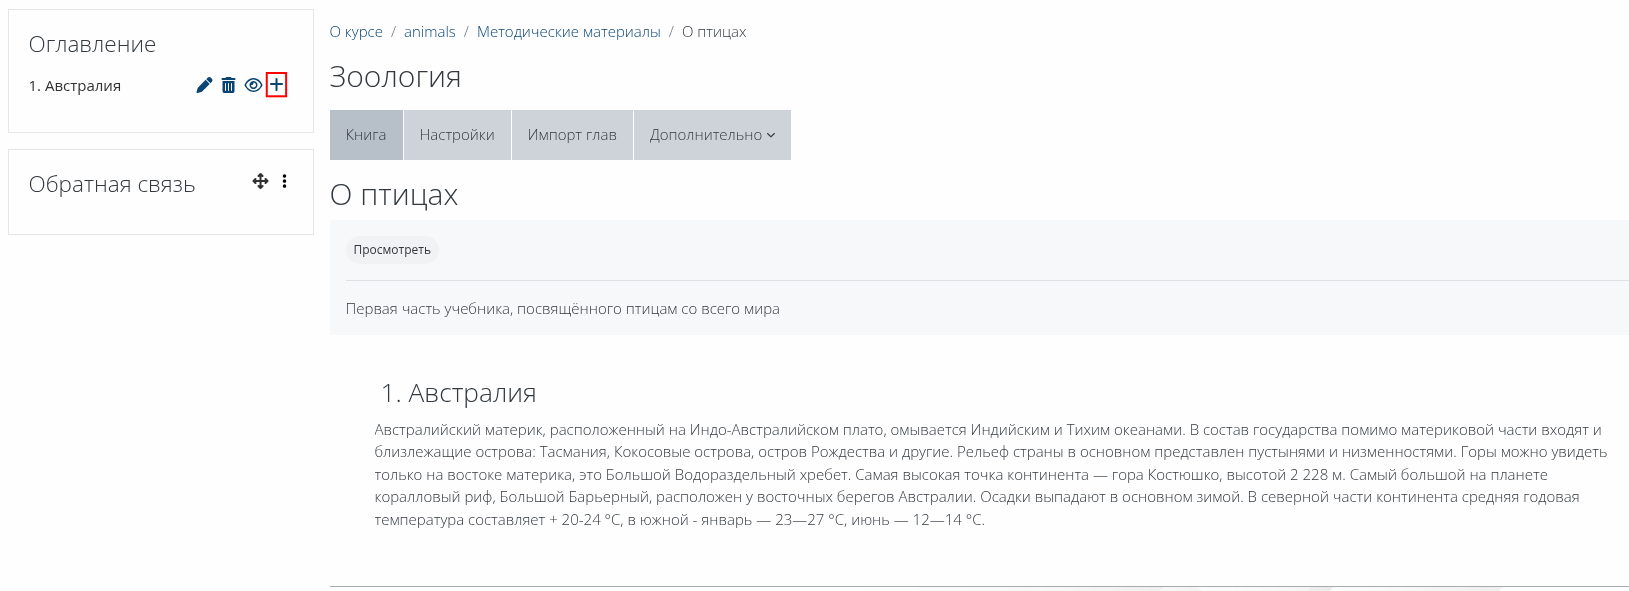Click the Обратная связь block title
Viewport: 1629px width, 591px height.
pos(112,184)
